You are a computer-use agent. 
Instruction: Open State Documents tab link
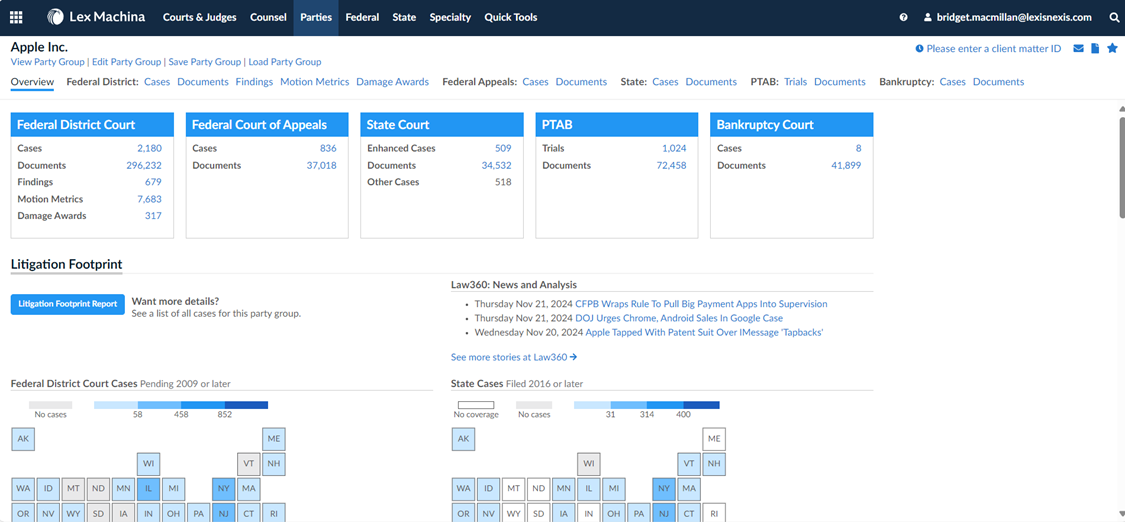pyautogui.click(x=711, y=82)
